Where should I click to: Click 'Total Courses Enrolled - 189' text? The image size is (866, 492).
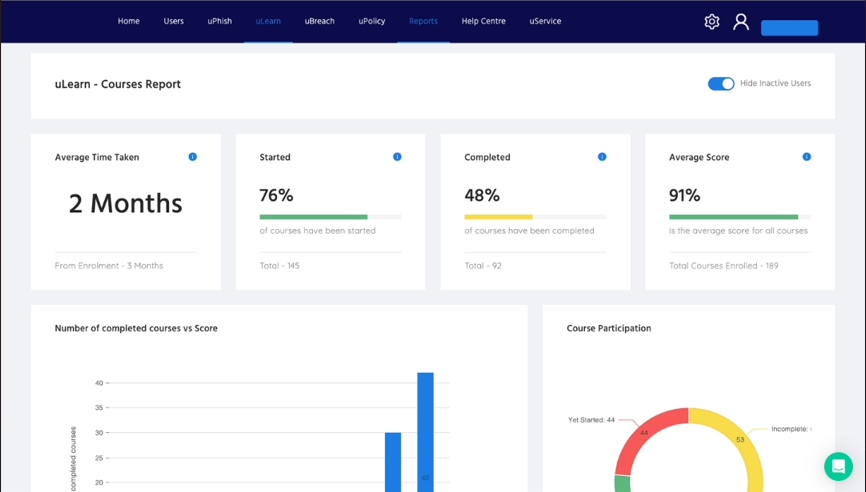tap(724, 266)
